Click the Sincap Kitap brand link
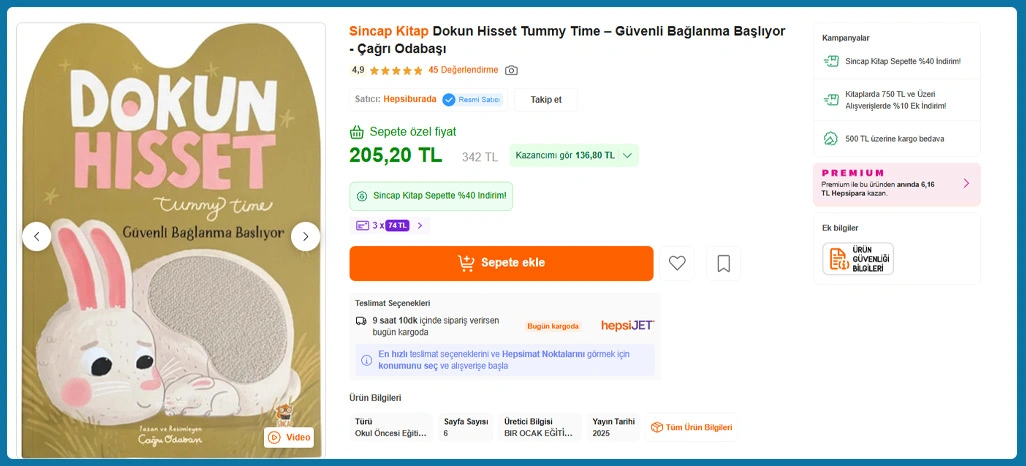The height and width of the screenshot is (466, 1026). [x=389, y=30]
